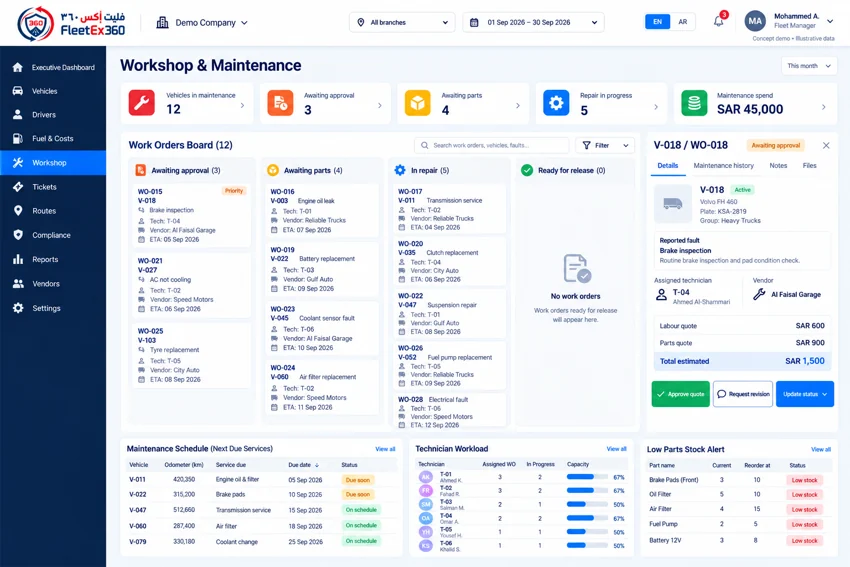Click the blue Repair in progress gear icon
850x567 pixels.
pos(556,103)
